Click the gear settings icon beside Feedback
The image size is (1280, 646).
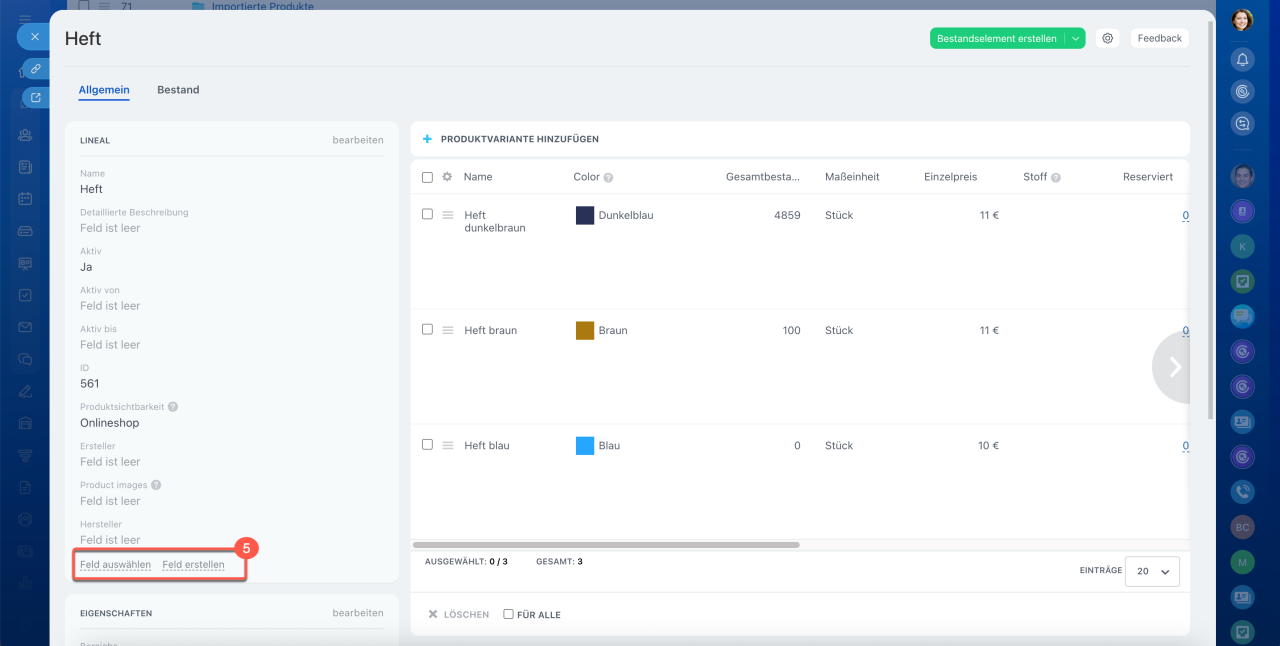click(x=1107, y=38)
